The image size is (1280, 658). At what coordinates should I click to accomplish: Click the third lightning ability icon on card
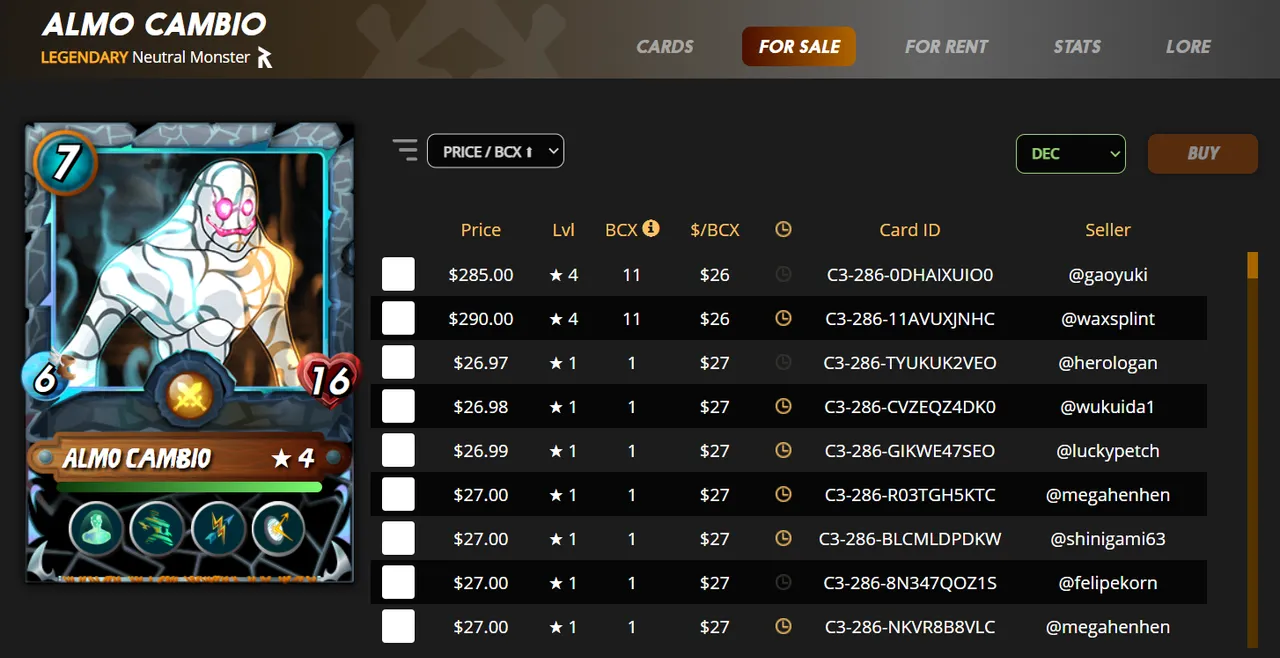218,527
